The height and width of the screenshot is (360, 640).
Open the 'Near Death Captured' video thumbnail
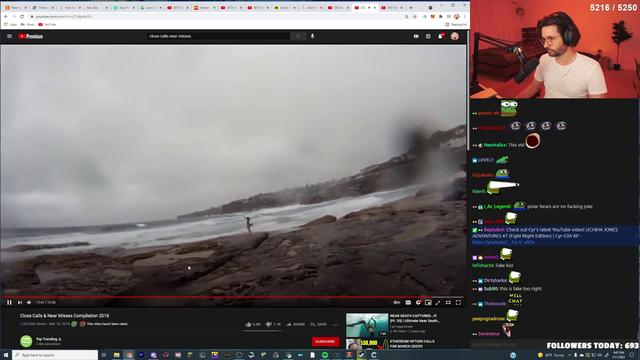(367, 325)
